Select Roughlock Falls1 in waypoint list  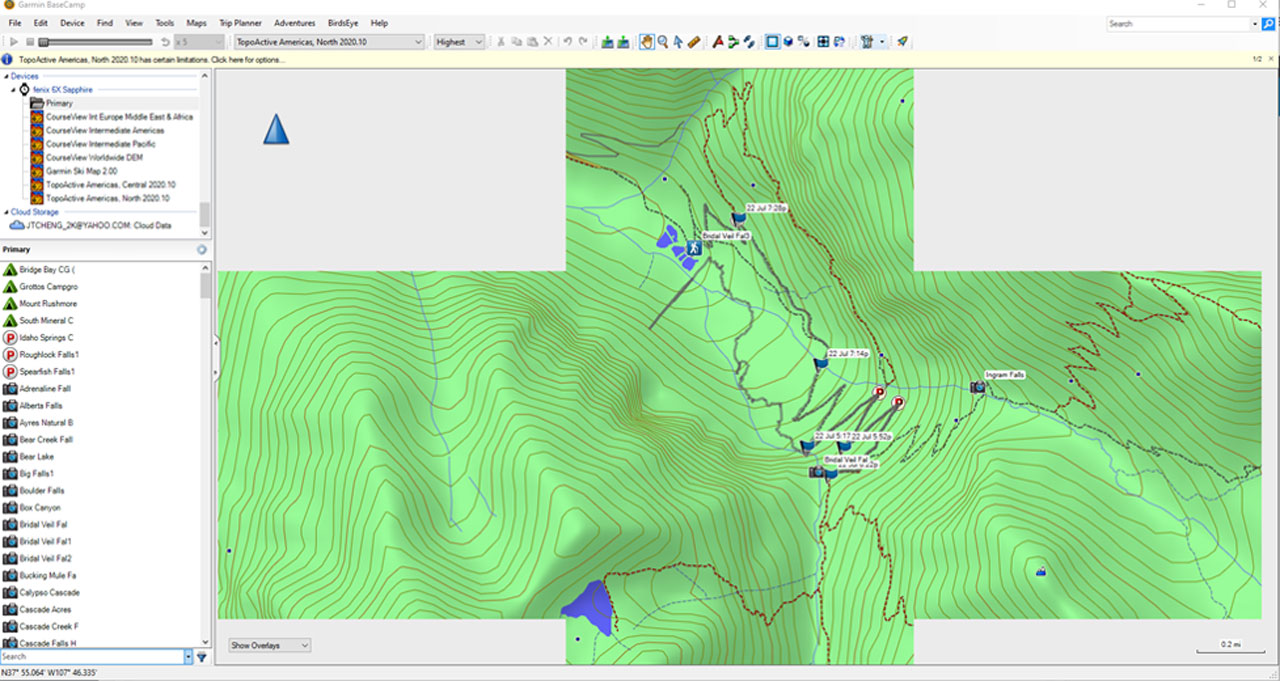[49, 355]
